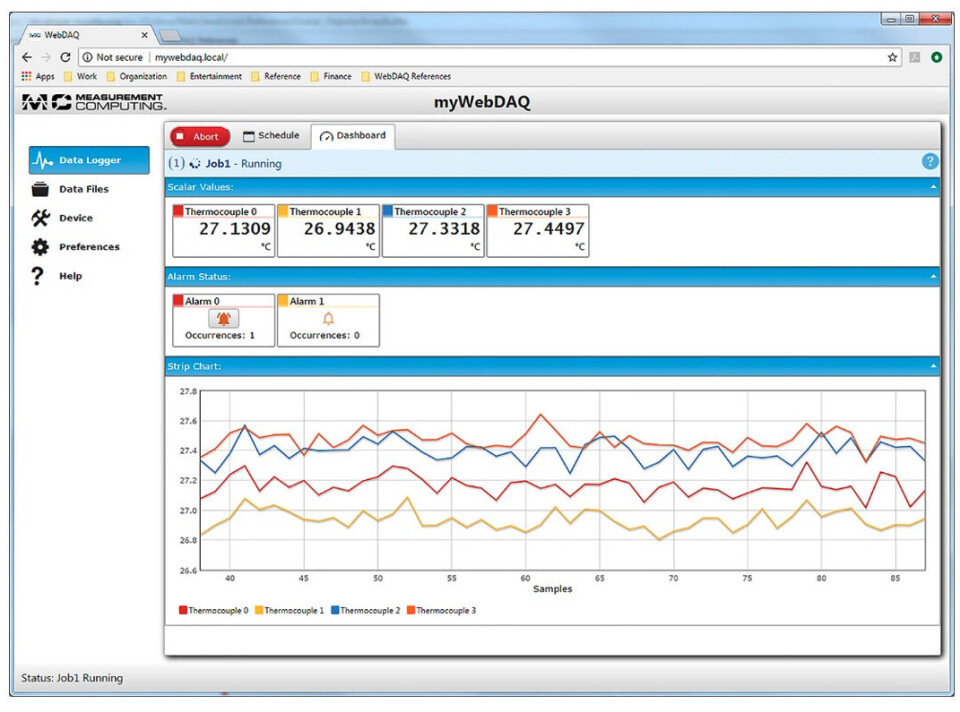Collapse the Alarm Status panel
960x712 pixels.
click(932, 277)
